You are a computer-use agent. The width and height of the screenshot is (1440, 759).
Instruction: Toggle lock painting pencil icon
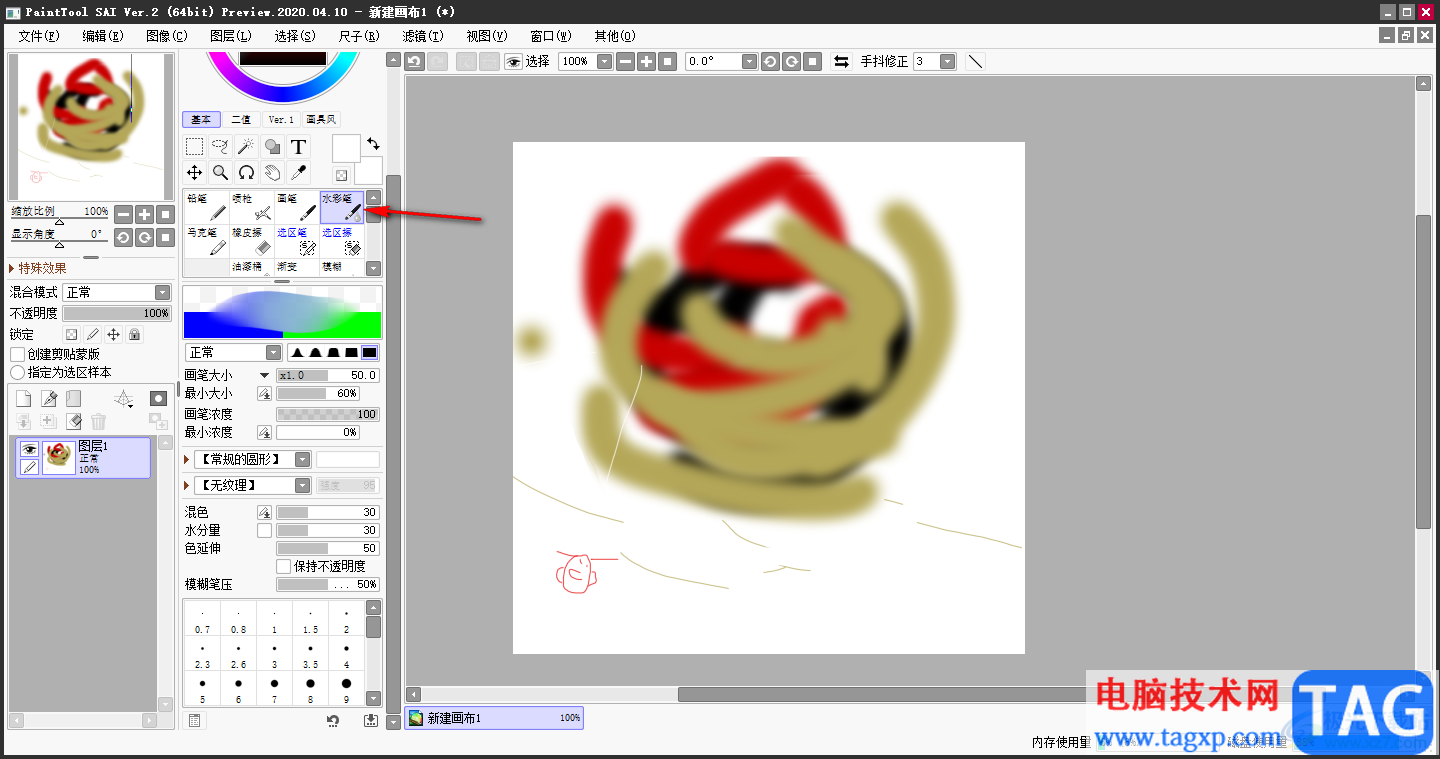point(92,334)
